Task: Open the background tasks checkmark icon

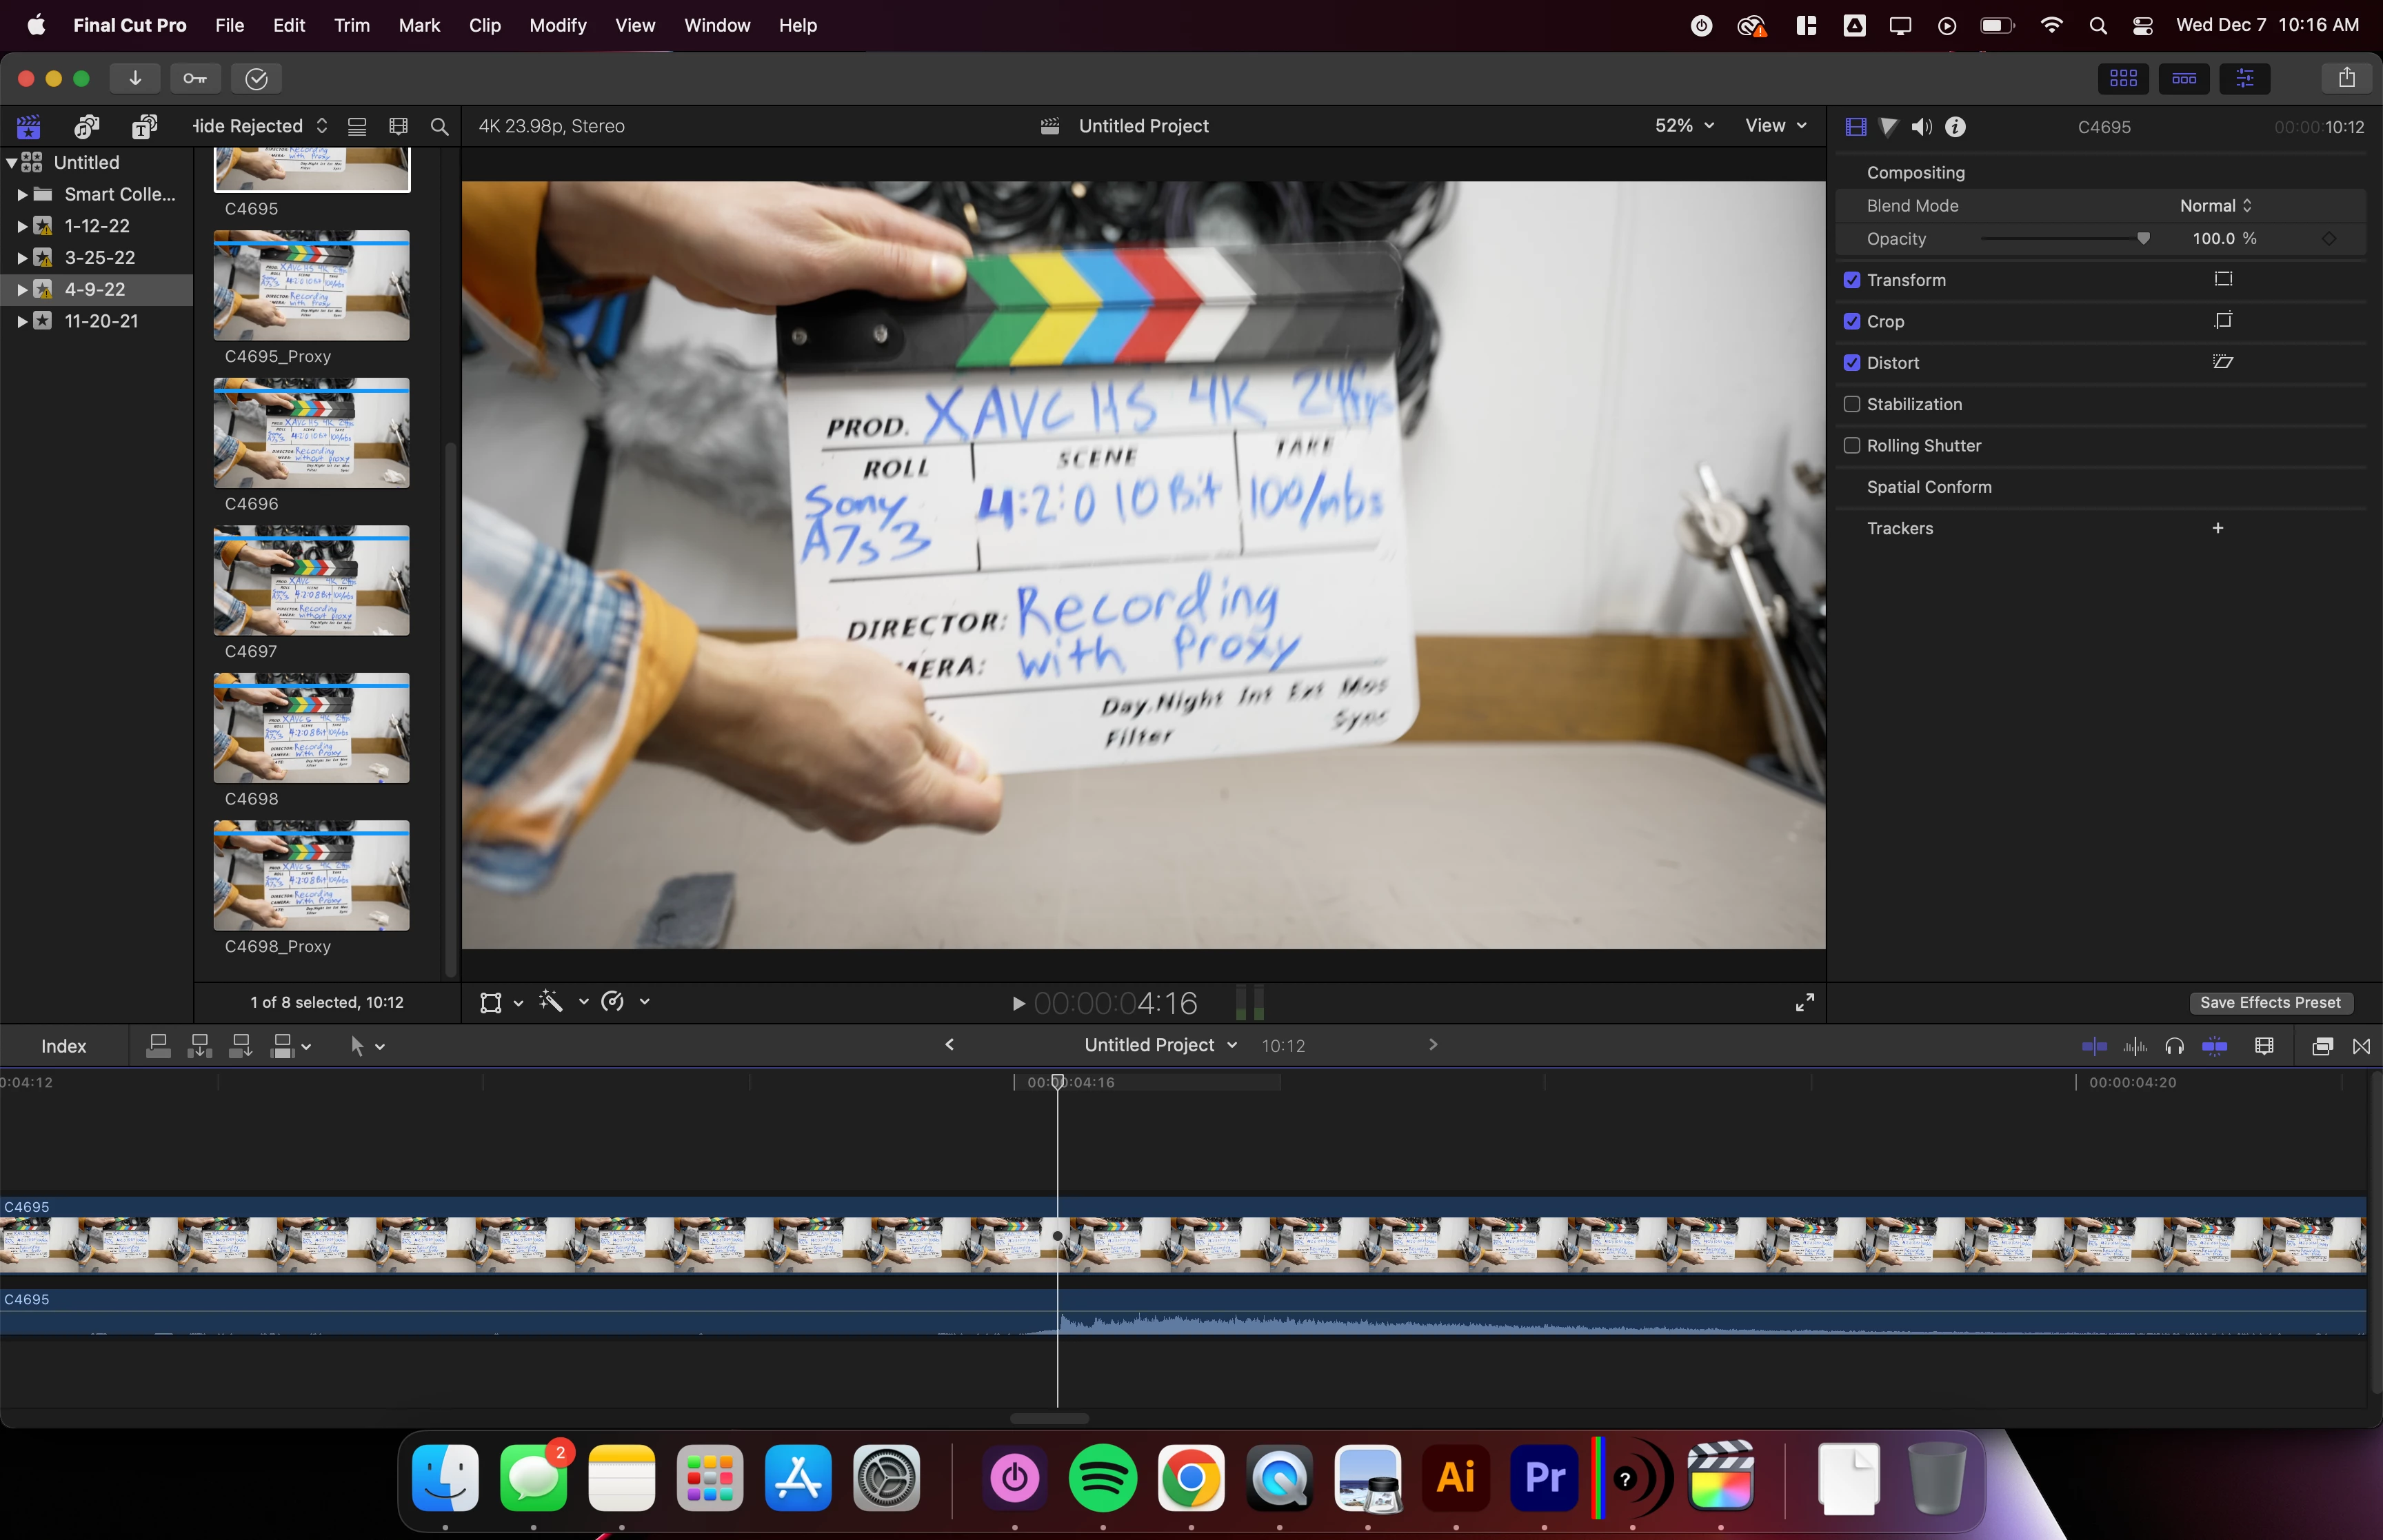Action: (256, 78)
